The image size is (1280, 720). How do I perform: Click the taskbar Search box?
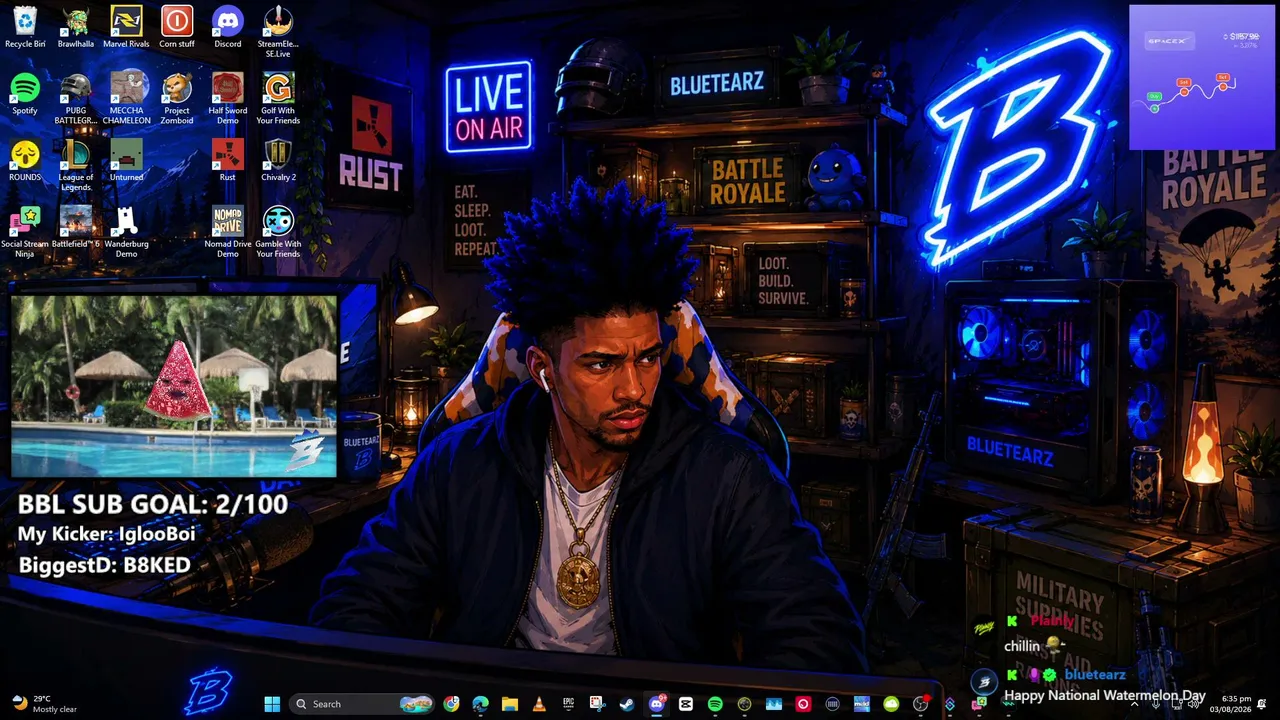(x=363, y=704)
